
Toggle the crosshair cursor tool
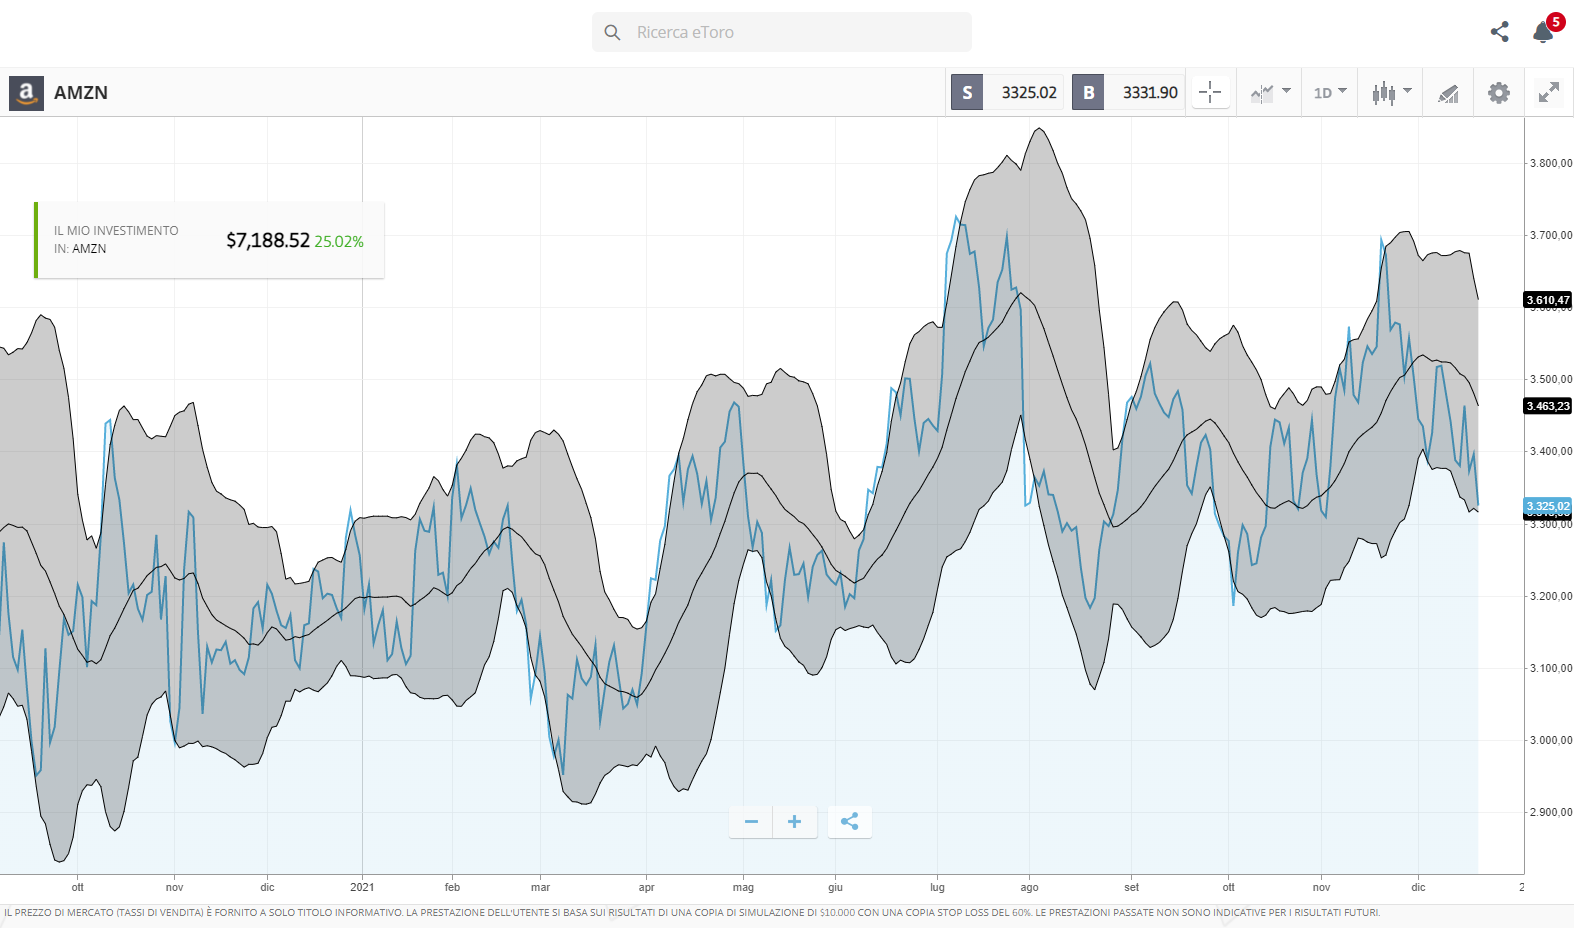[x=1210, y=93]
